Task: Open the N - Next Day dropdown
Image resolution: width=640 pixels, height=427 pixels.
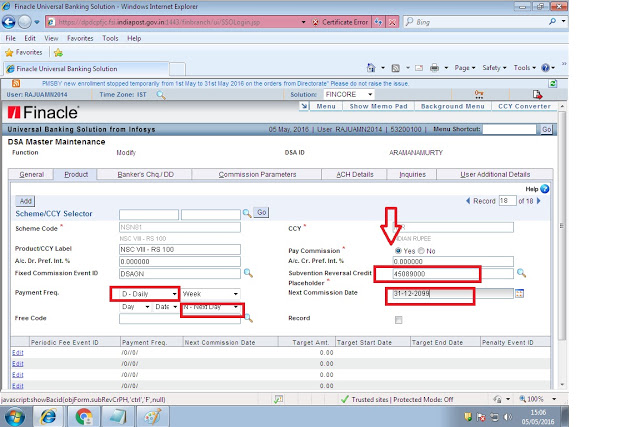Action: click(211, 307)
